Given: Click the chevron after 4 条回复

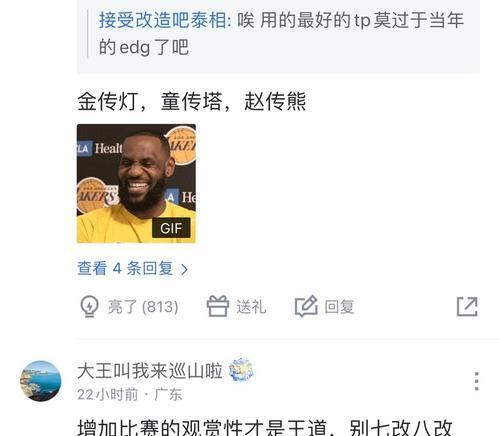Looking at the screenshot, I should 184,269.
